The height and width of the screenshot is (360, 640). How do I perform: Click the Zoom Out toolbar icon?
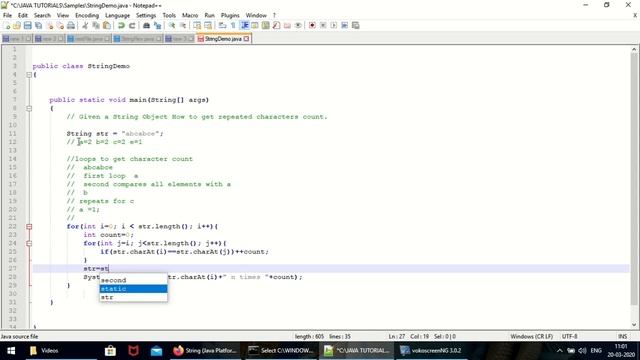tap(183, 25)
